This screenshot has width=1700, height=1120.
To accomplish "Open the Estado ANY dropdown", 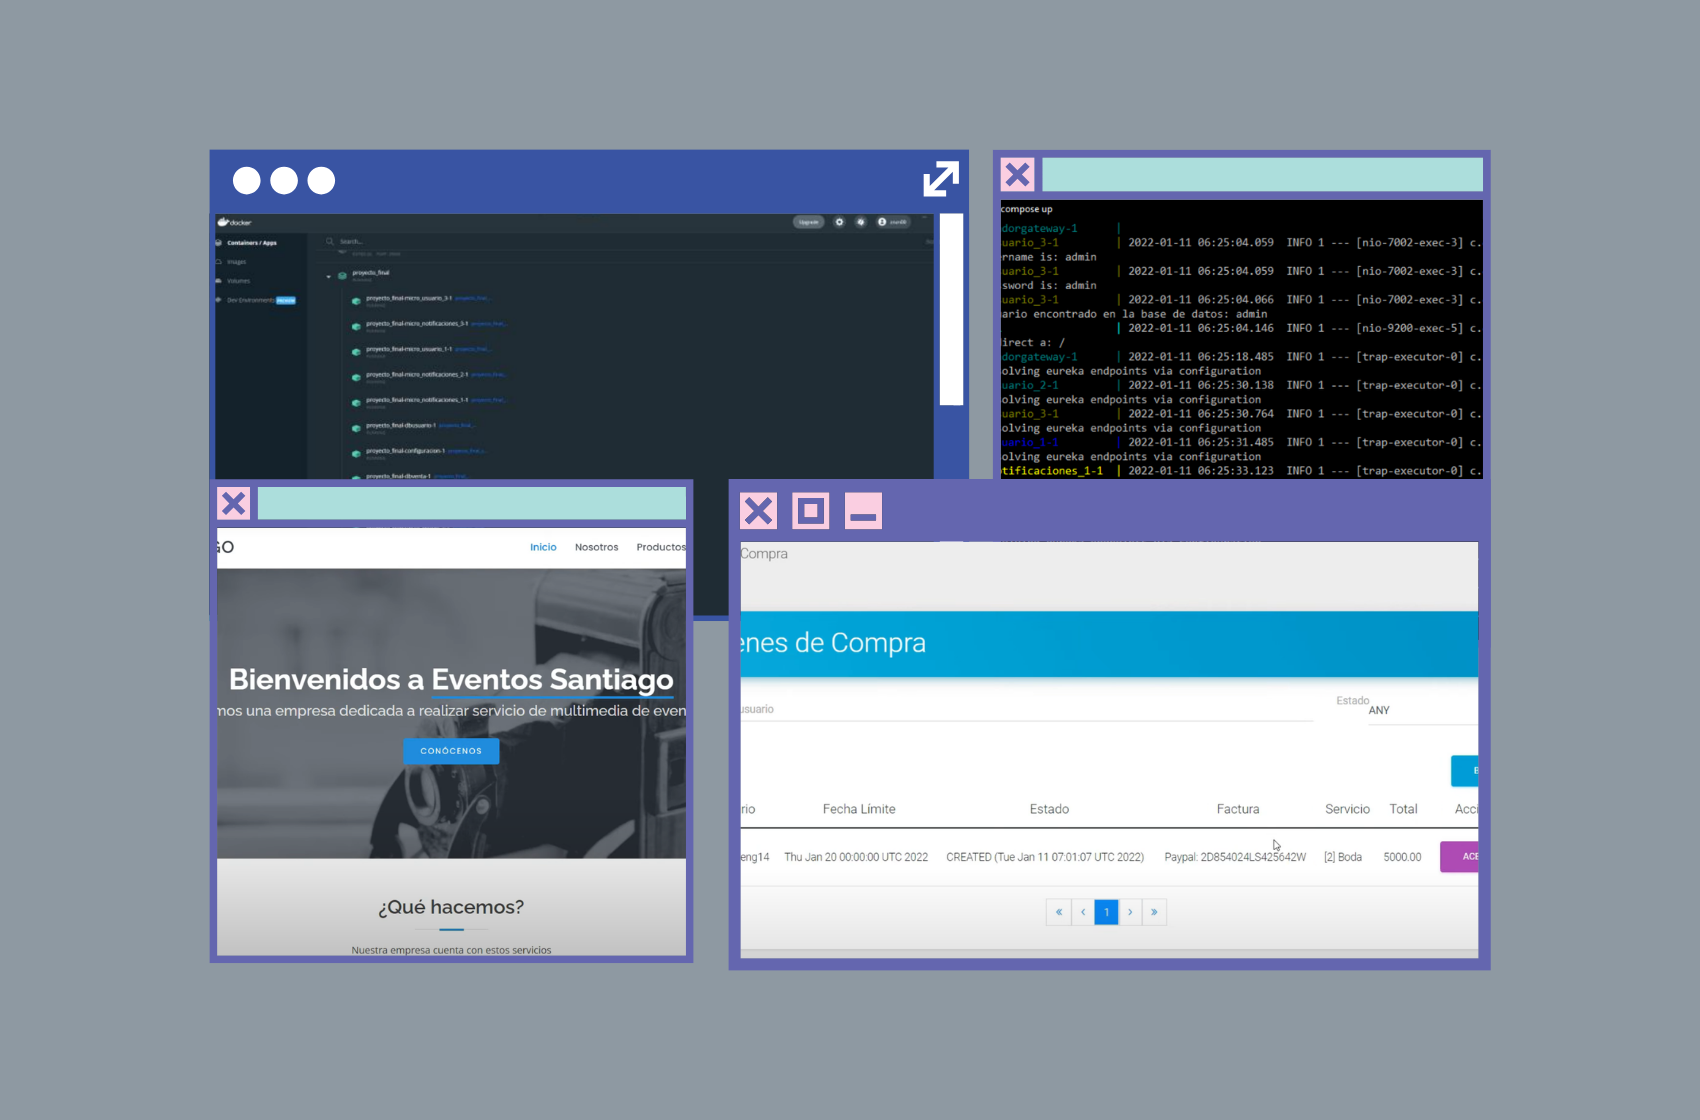I will pos(1420,710).
